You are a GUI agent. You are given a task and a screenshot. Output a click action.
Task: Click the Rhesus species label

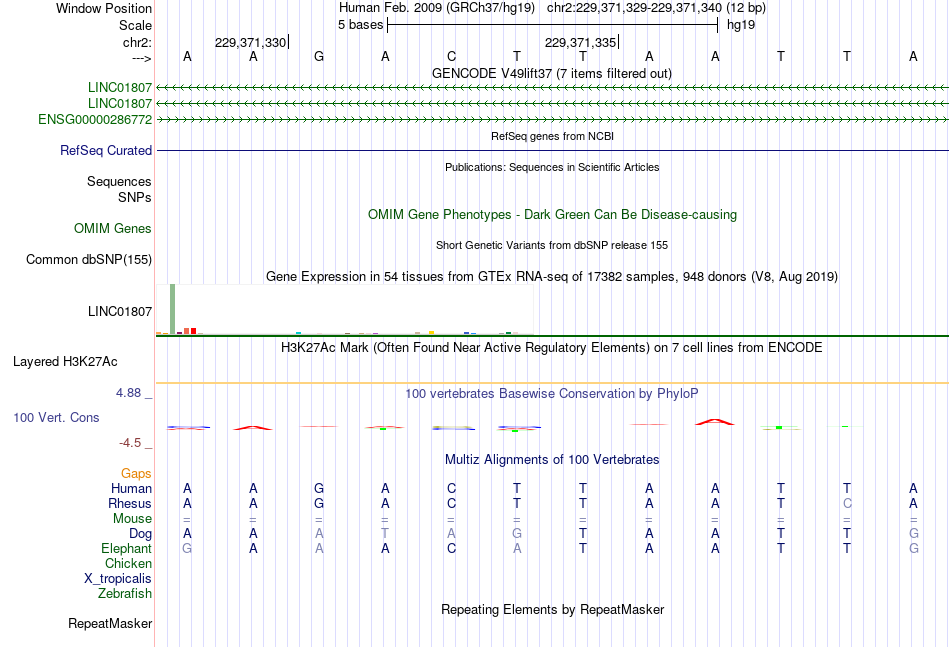click(130, 503)
